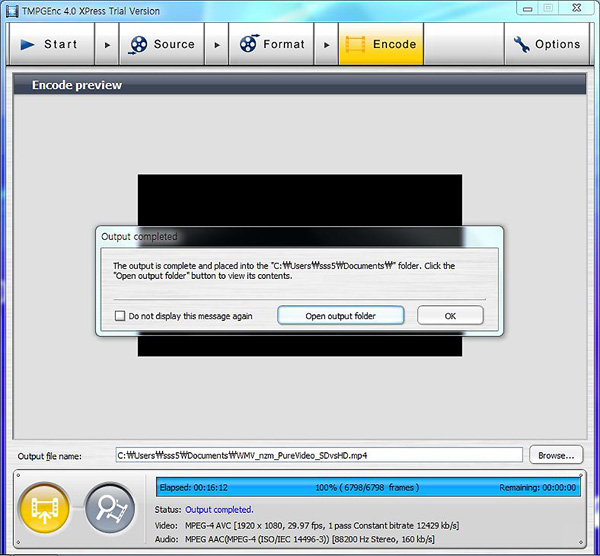Click the gray preview magnifier film icon

(x=110, y=509)
